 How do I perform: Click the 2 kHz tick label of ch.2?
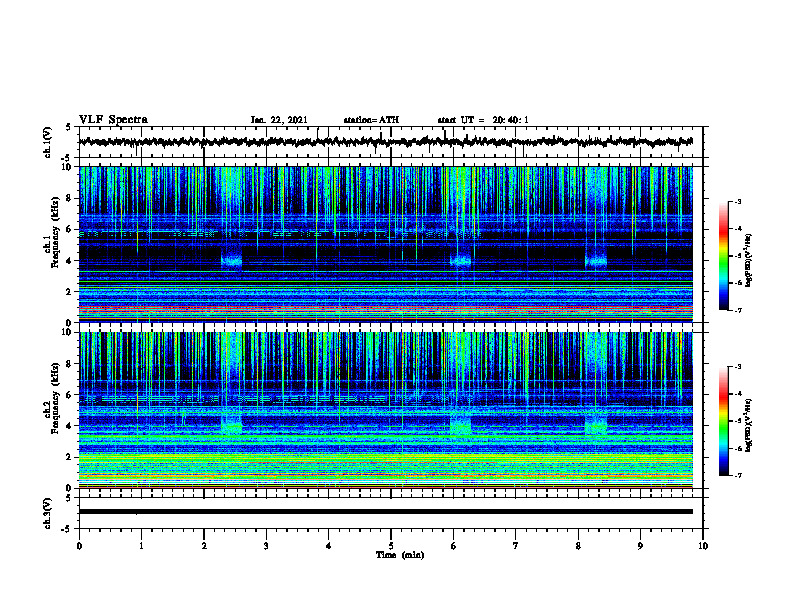click(70, 457)
